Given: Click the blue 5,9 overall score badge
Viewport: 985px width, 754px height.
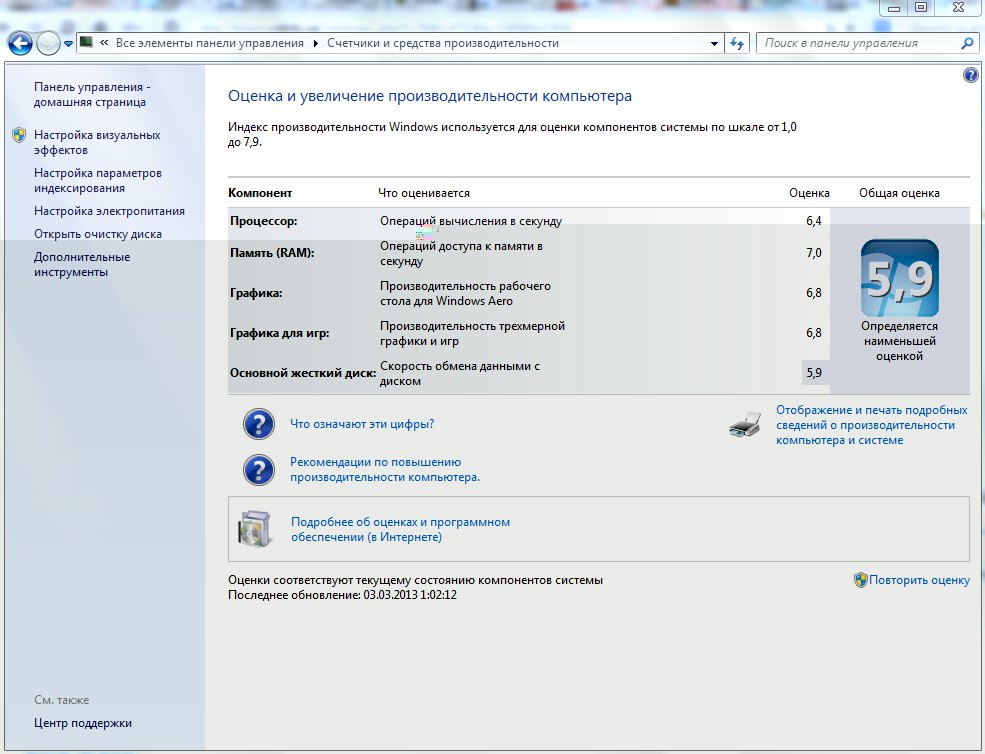Looking at the screenshot, I should click(899, 279).
